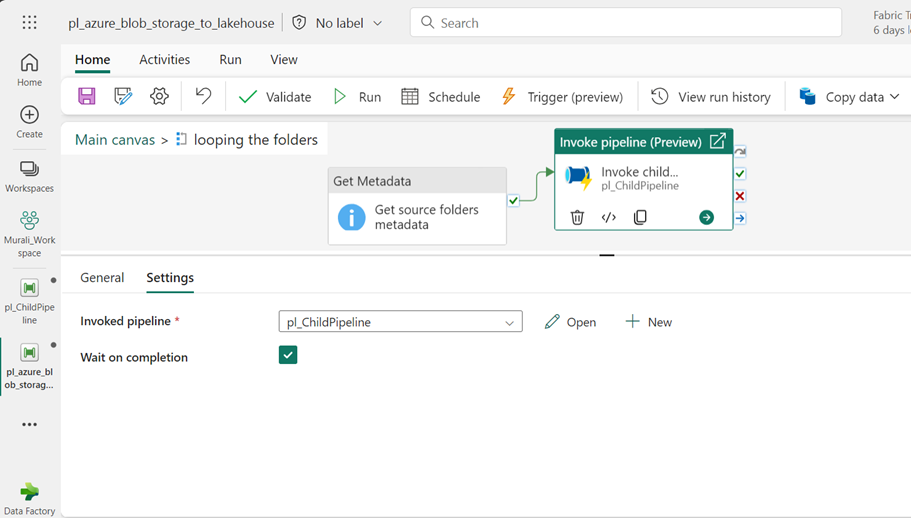Expand the Copy data dropdown arrow

pyautogui.click(x=894, y=97)
